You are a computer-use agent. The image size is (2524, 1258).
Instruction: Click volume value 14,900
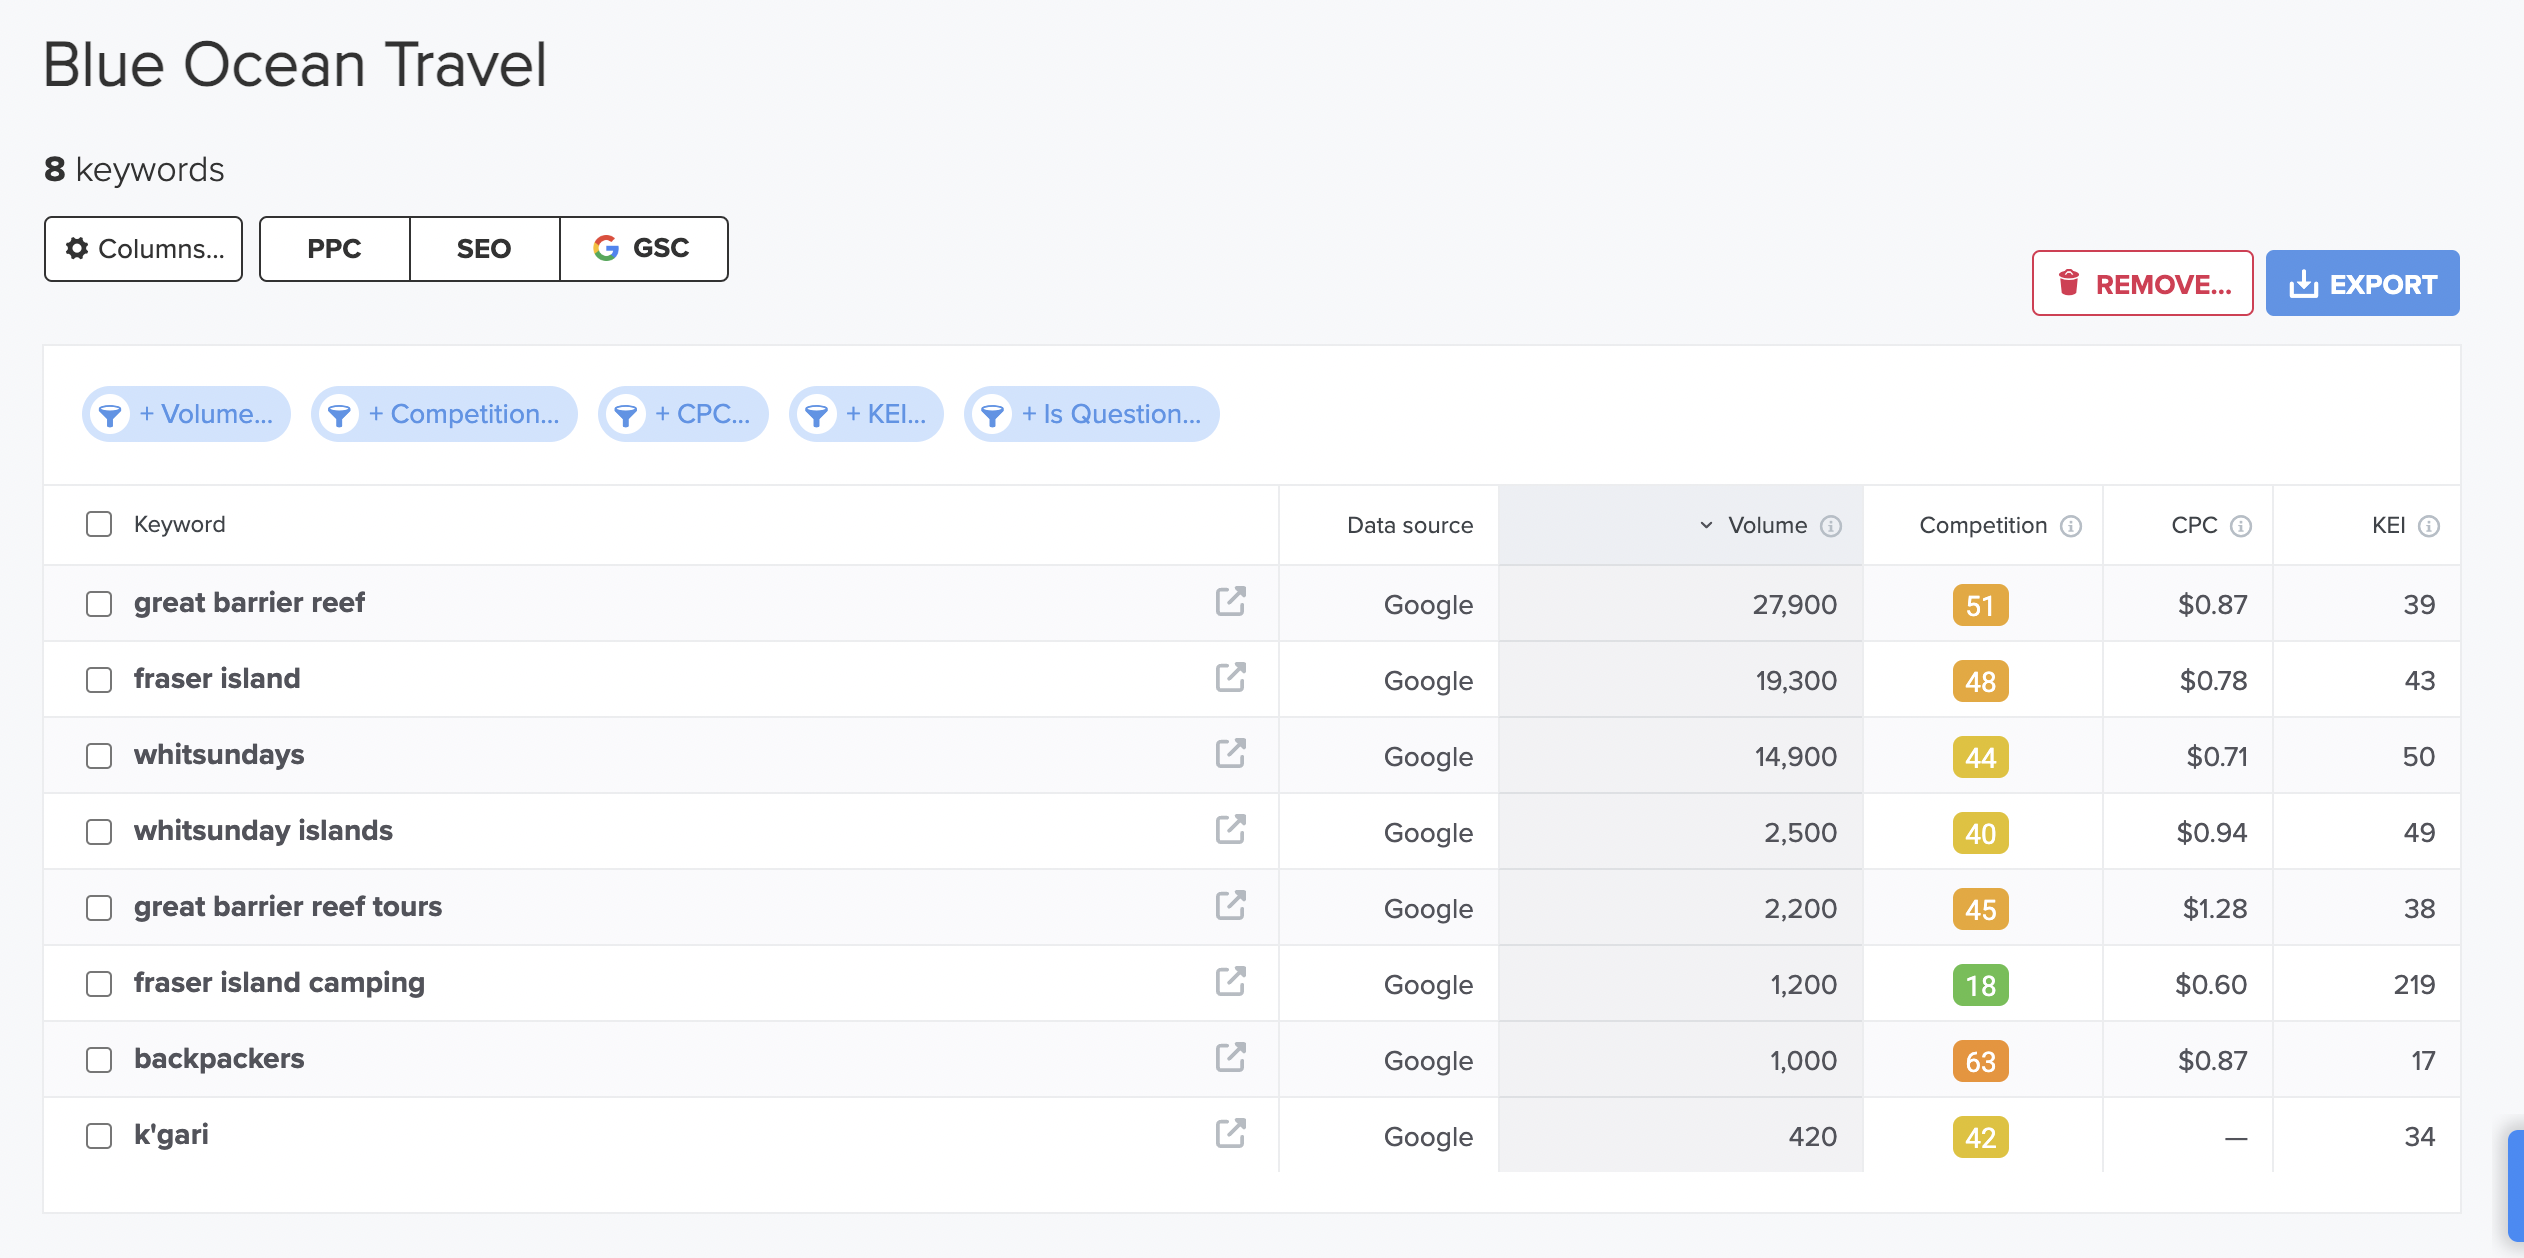pos(1795,757)
